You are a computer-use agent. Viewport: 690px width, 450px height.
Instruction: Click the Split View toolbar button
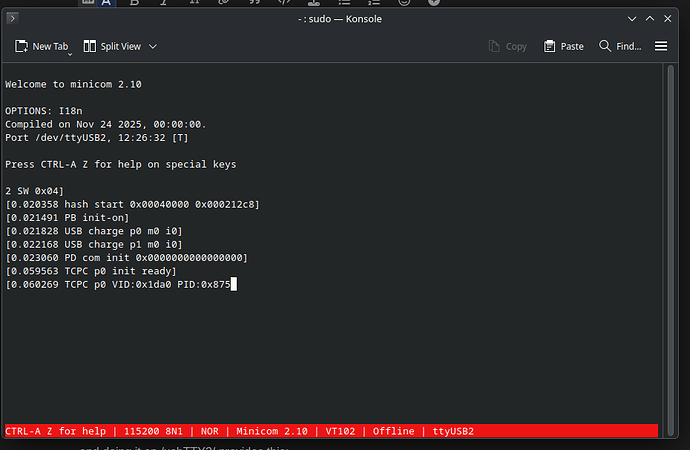click(x=112, y=46)
